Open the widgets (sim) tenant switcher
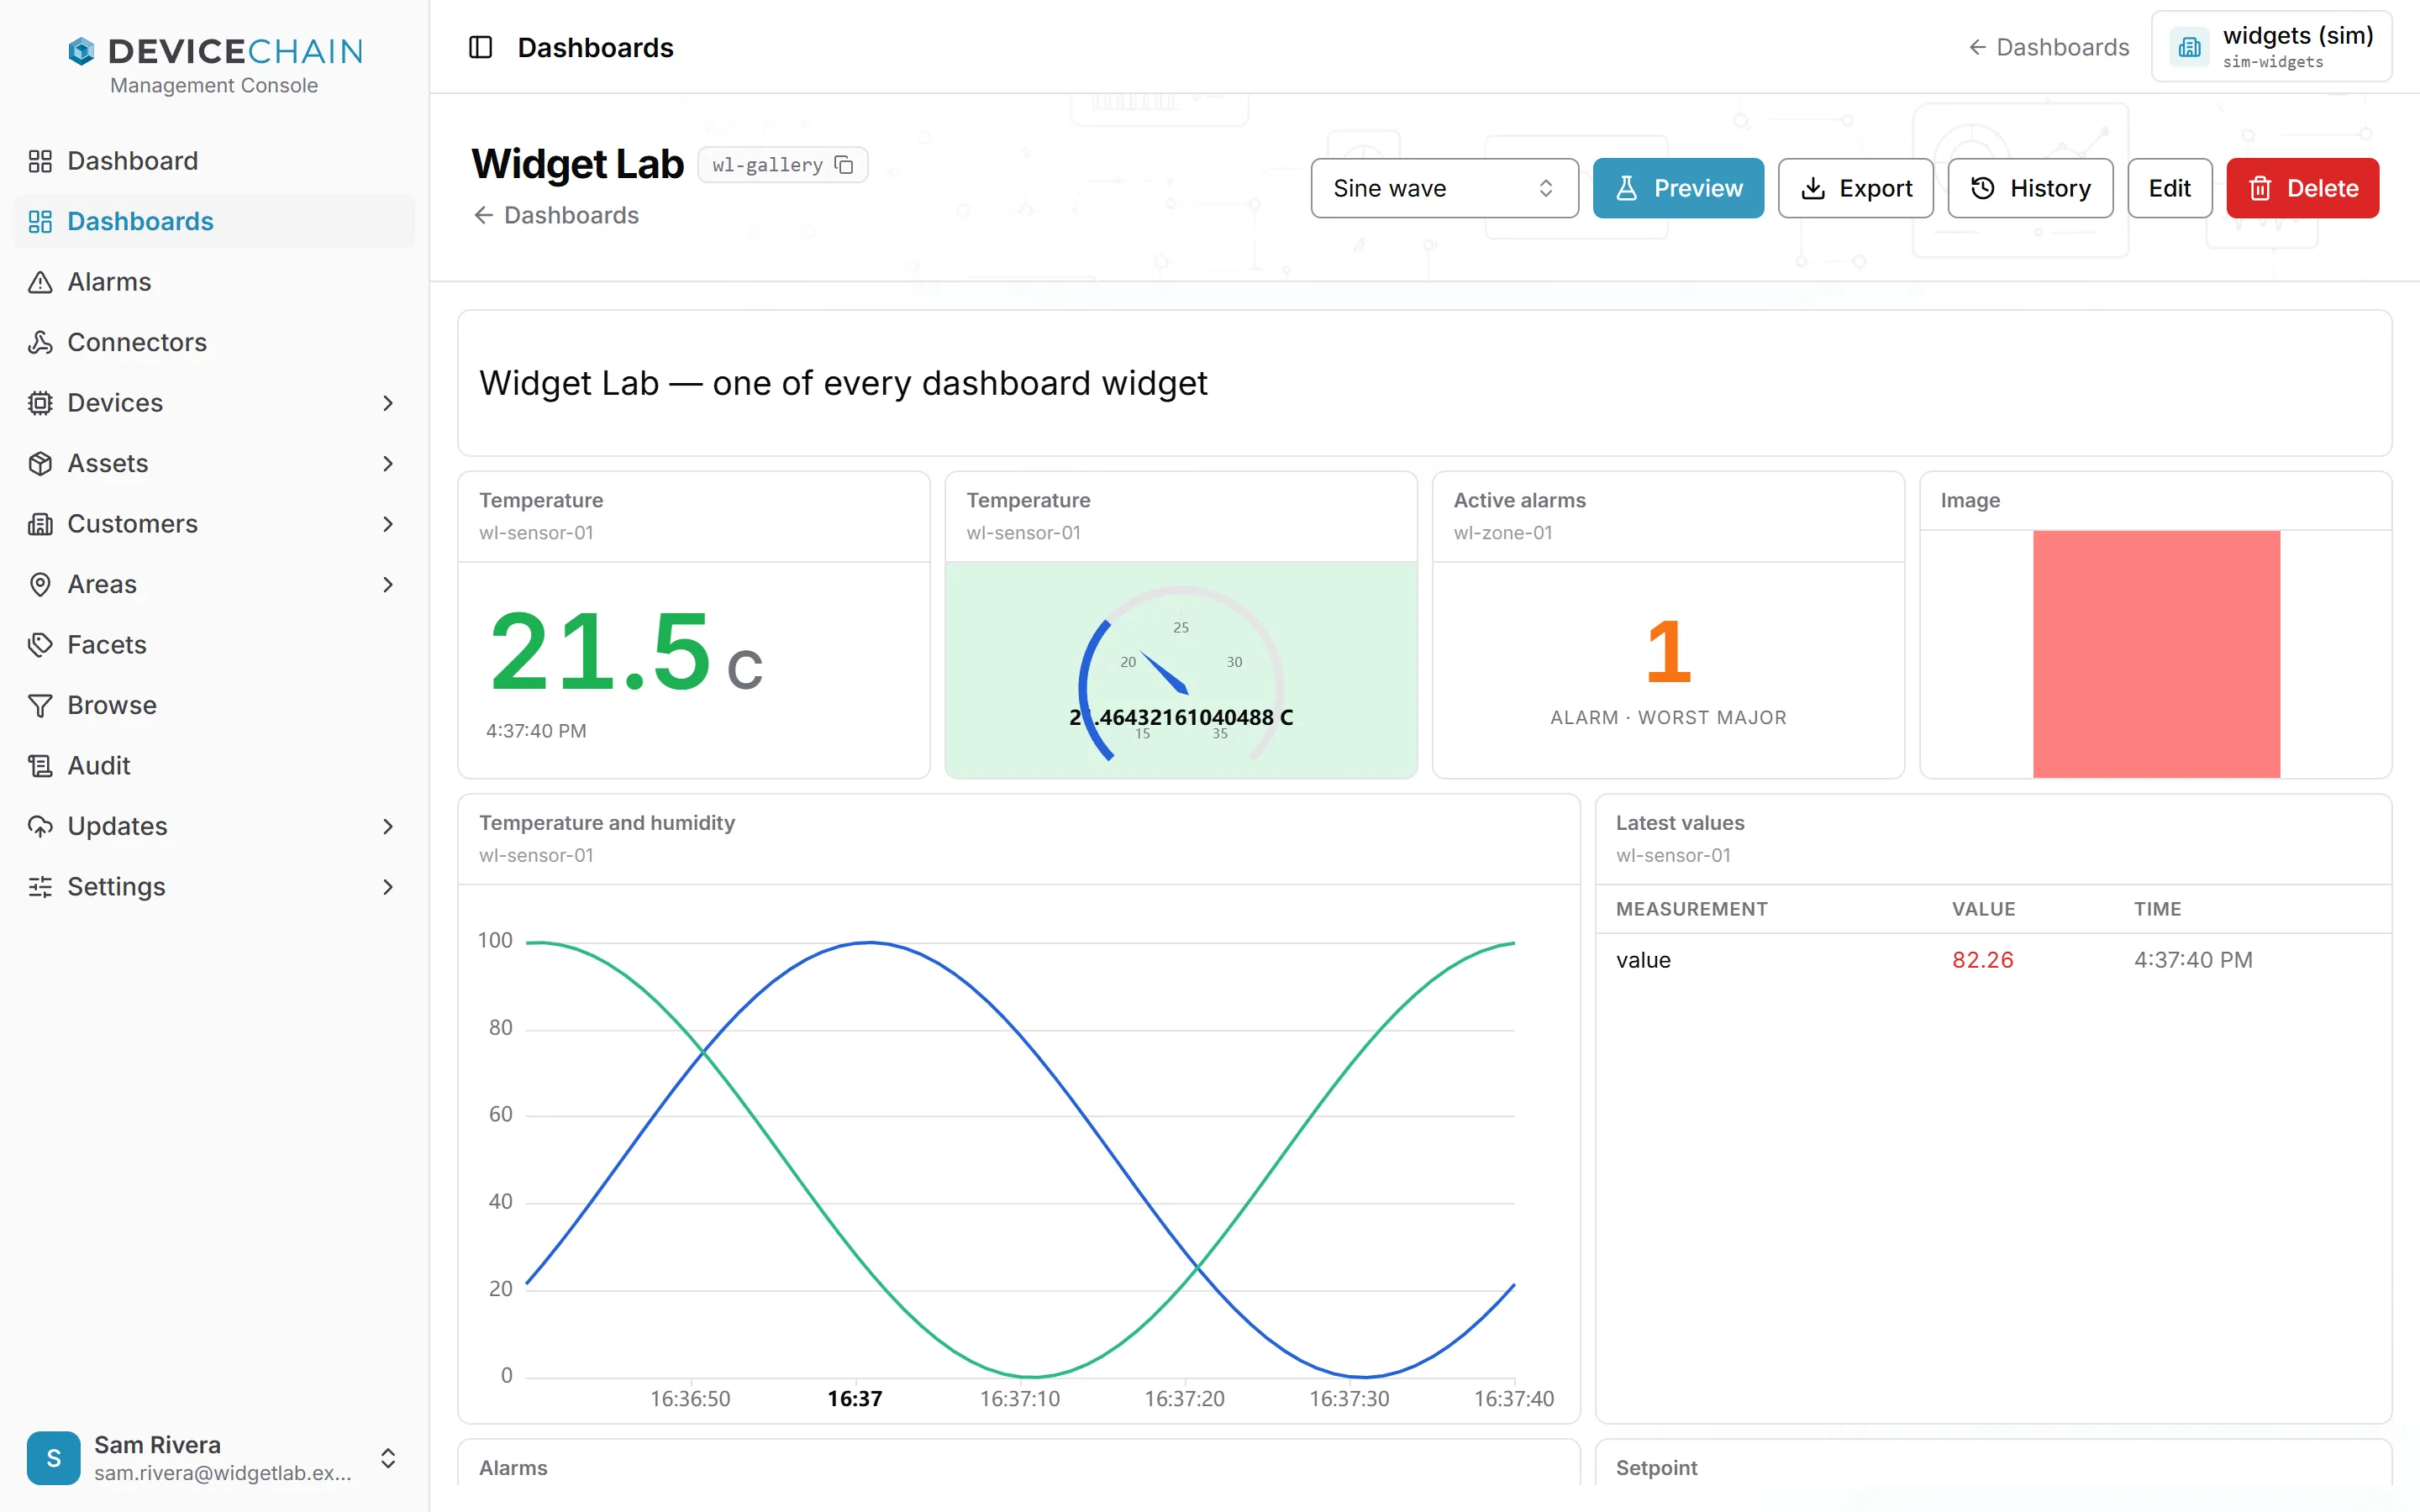This screenshot has height=1512, width=2420. click(2271, 47)
